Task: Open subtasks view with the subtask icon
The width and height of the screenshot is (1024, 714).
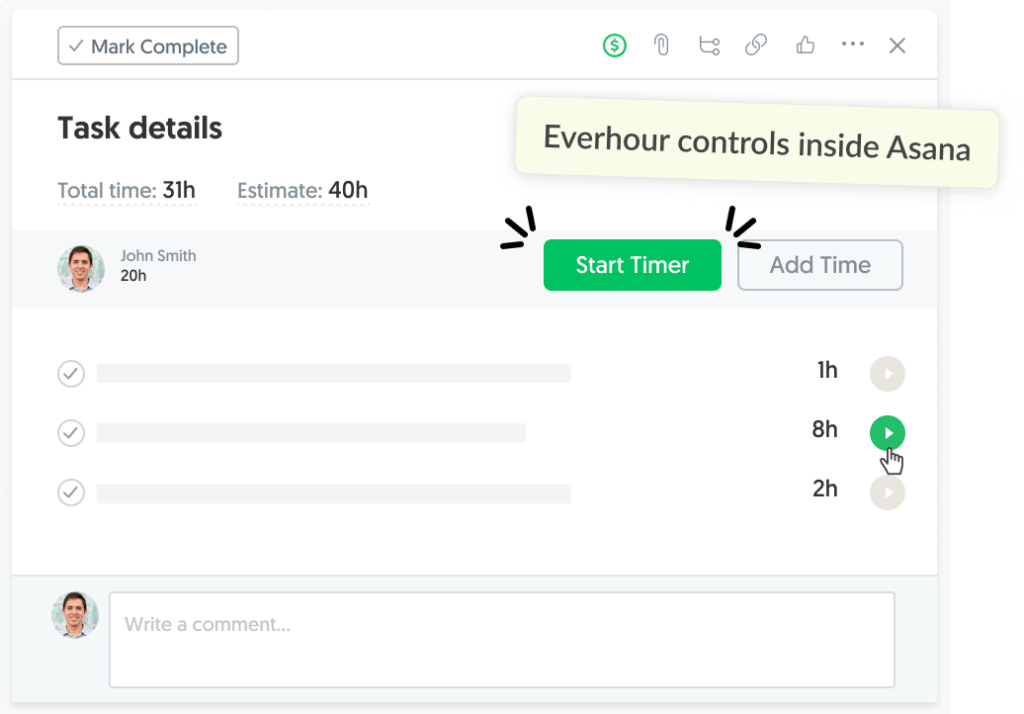Action: pos(709,45)
